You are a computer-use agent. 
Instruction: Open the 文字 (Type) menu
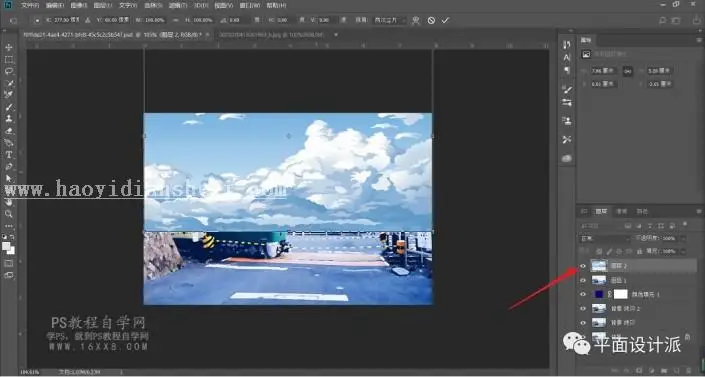128,5
